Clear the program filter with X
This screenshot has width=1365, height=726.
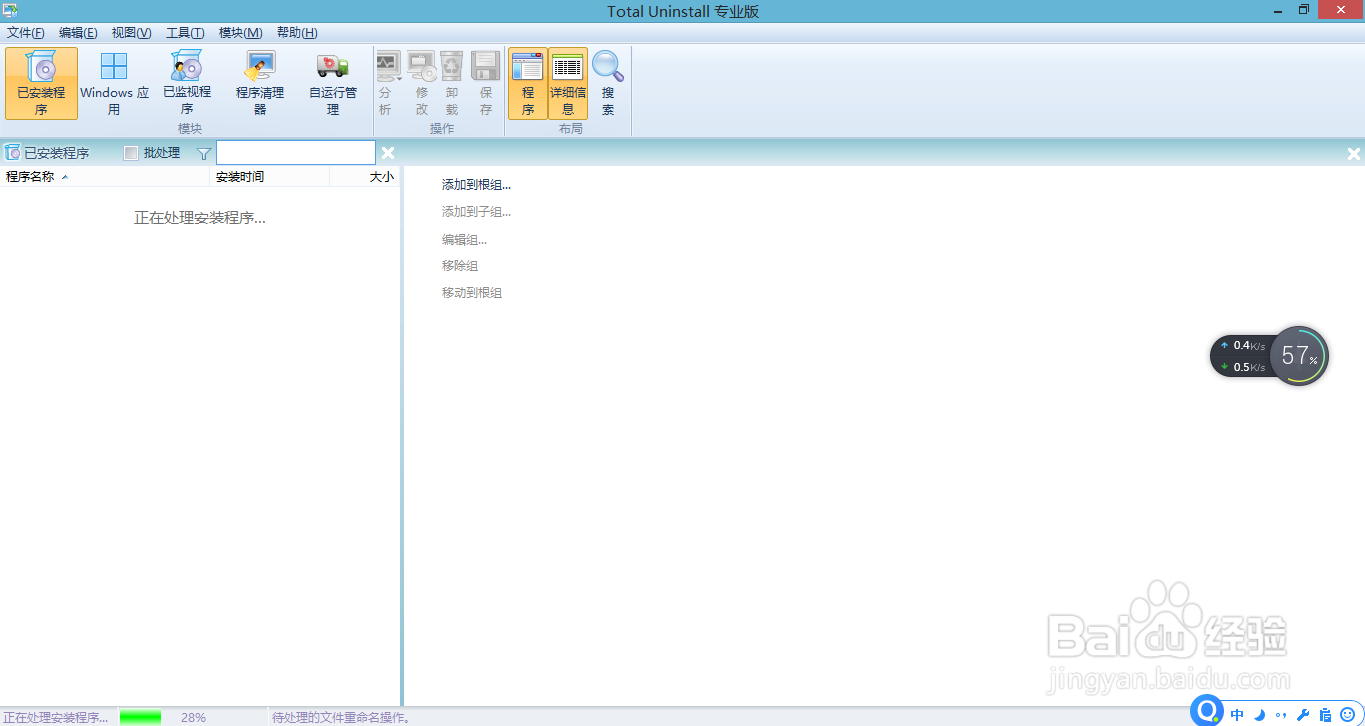388,153
